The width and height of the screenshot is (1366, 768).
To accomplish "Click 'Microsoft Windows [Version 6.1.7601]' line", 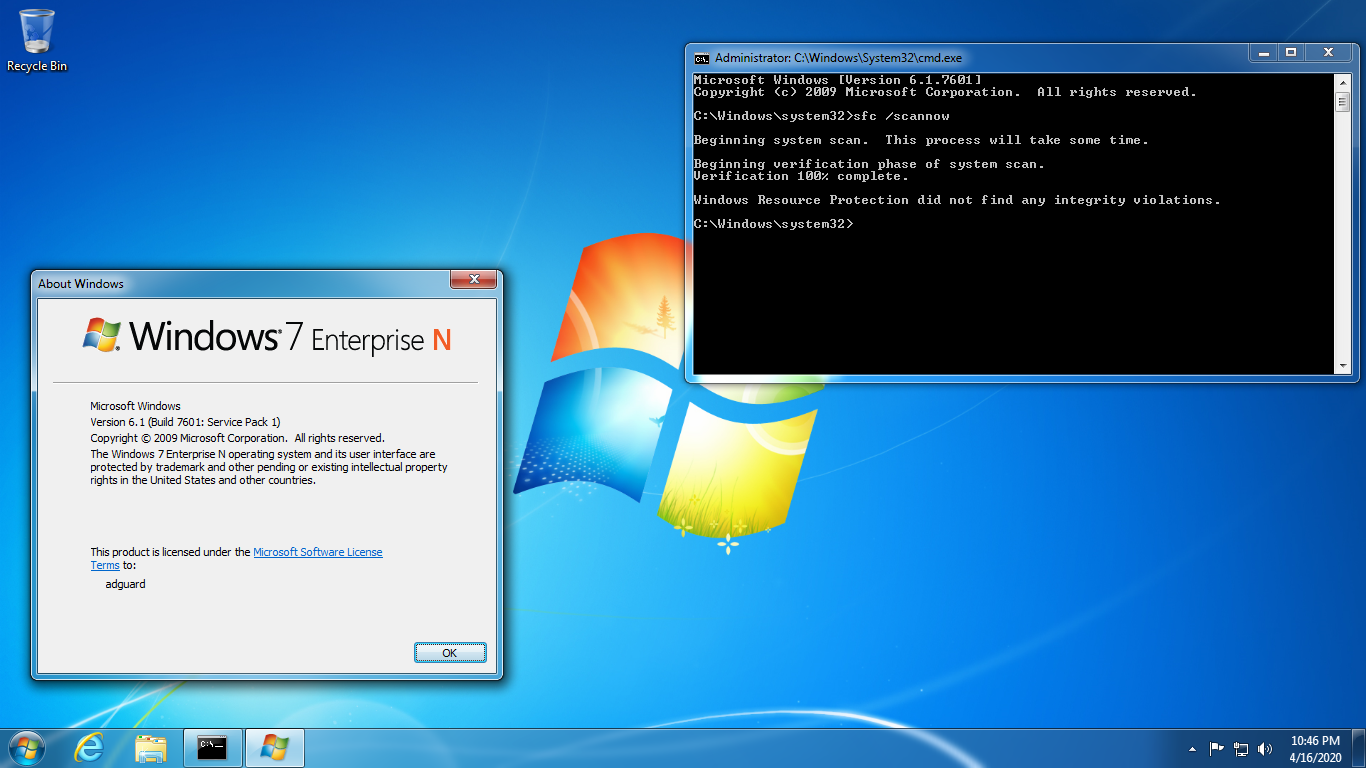I will click(837, 80).
